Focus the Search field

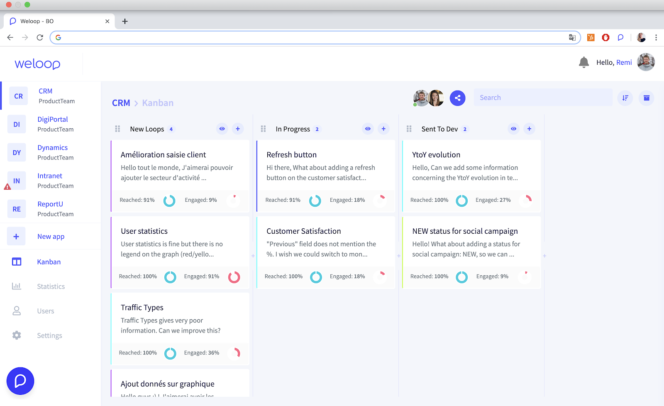540,98
